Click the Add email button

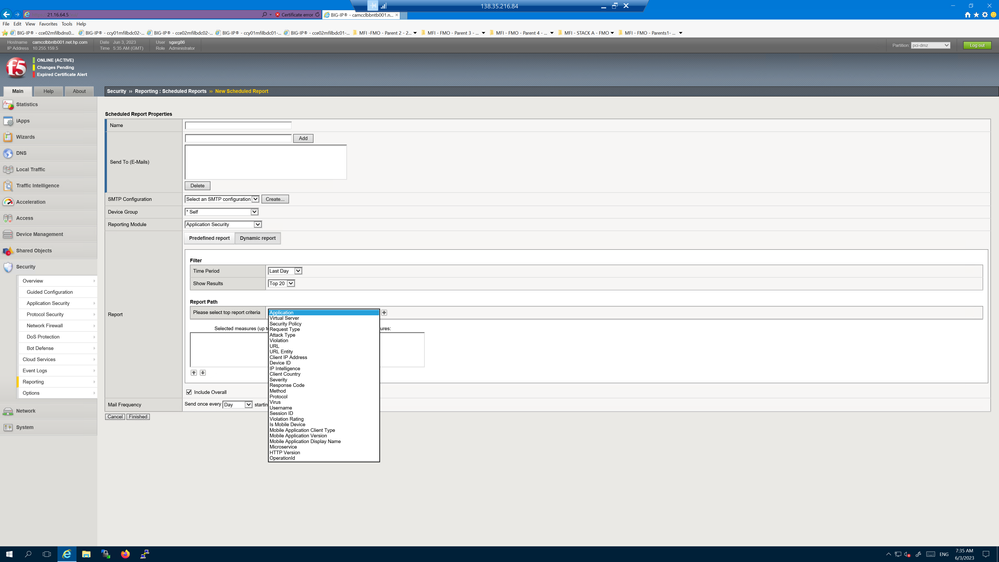(x=303, y=138)
